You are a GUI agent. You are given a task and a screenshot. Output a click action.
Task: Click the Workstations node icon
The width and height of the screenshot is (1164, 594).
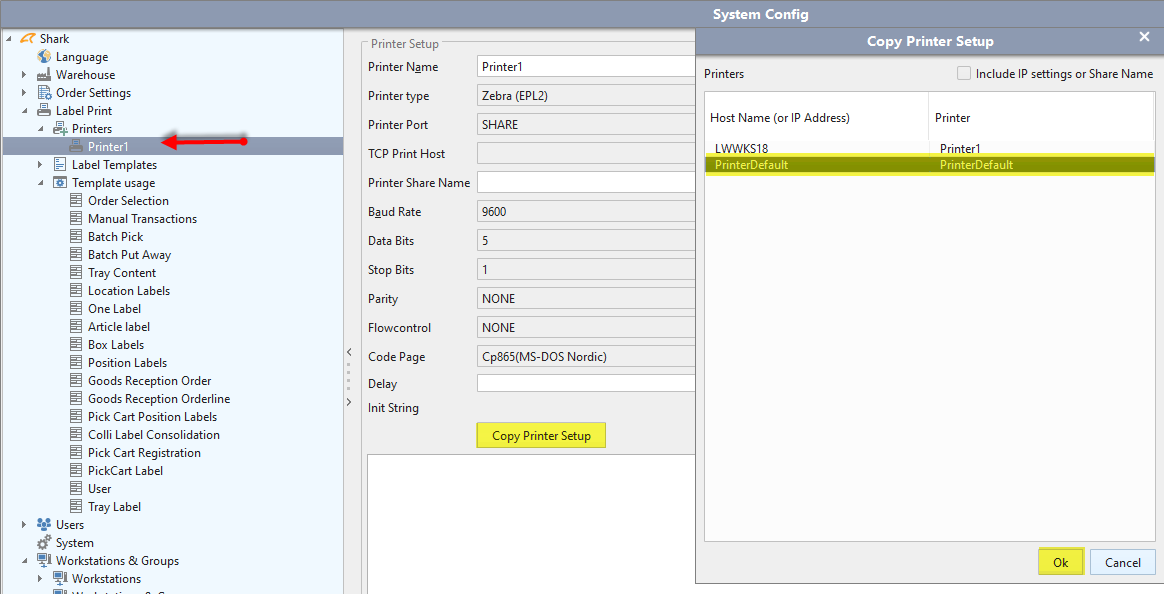[60, 578]
